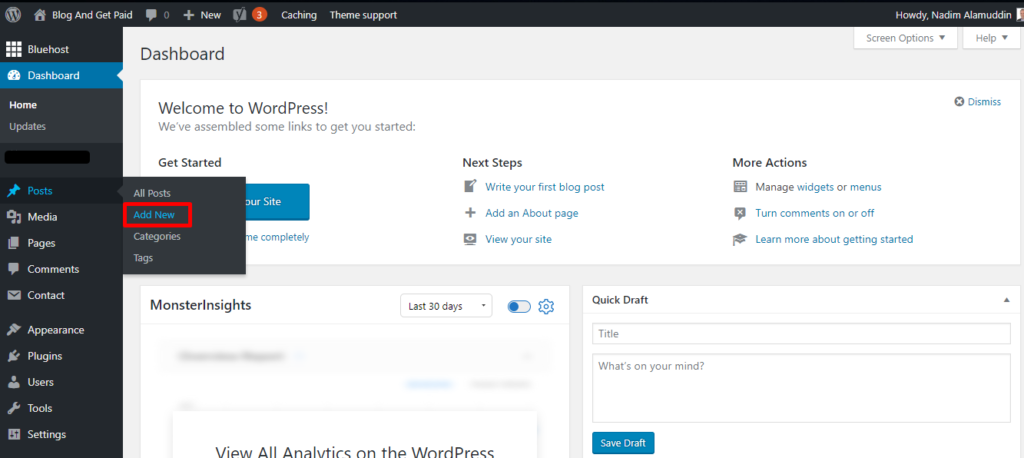Select All Posts in the Posts submenu

[x=152, y=193]
